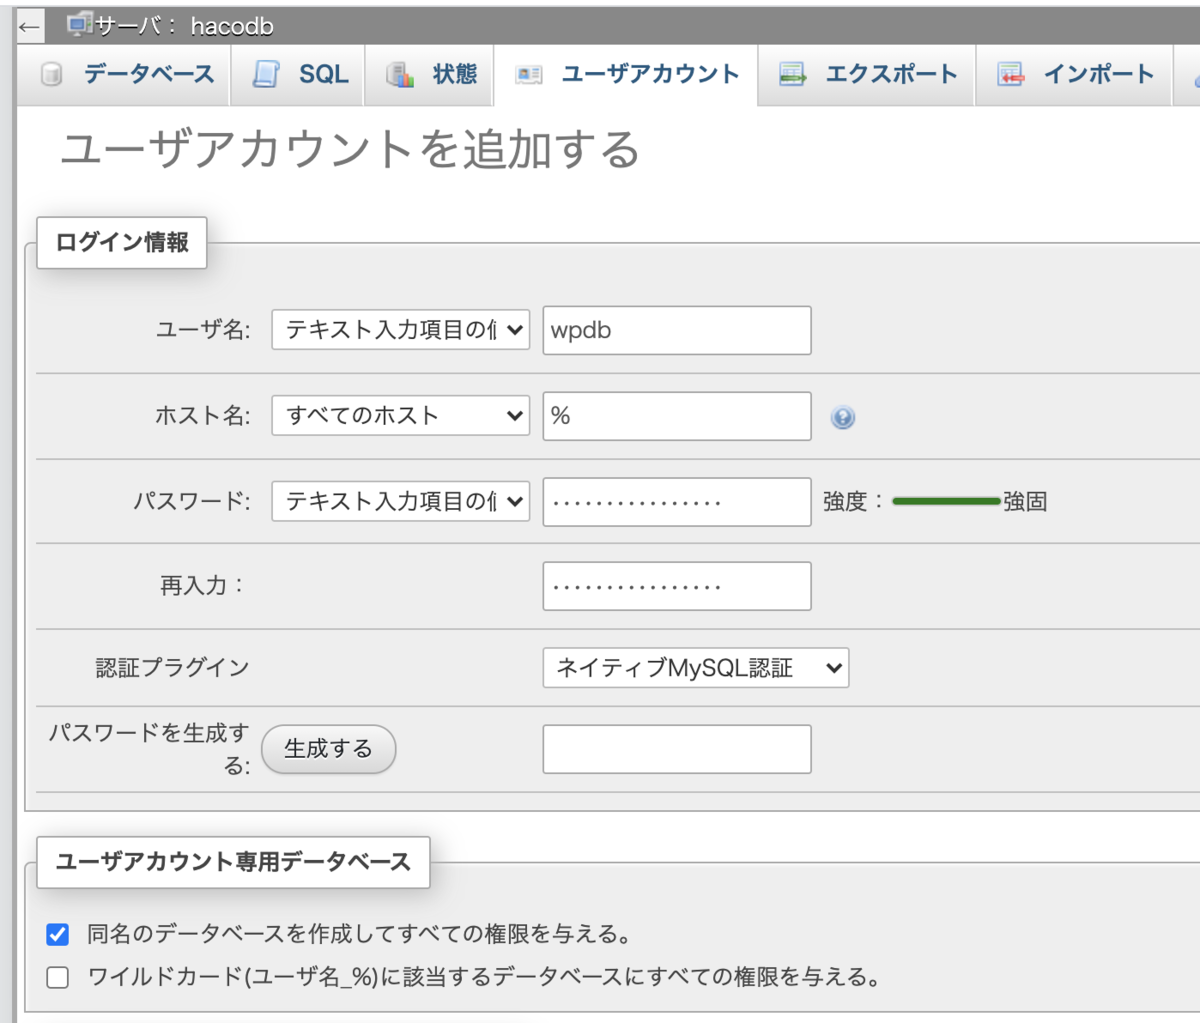This screenshot has width=1200, height=1023.
Task: Click the green password strength indicator
Action: point(946,501)
